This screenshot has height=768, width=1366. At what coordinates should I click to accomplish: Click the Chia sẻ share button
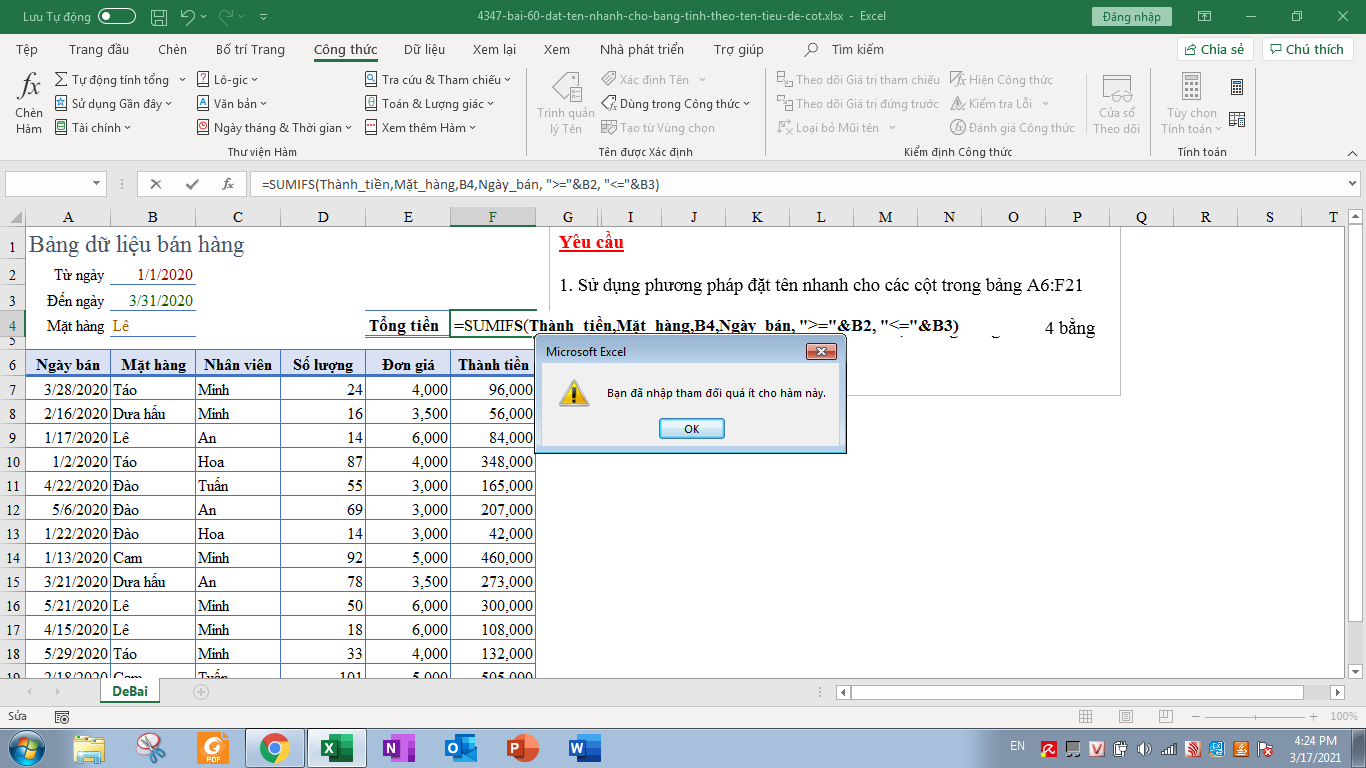pos(1215,50)
